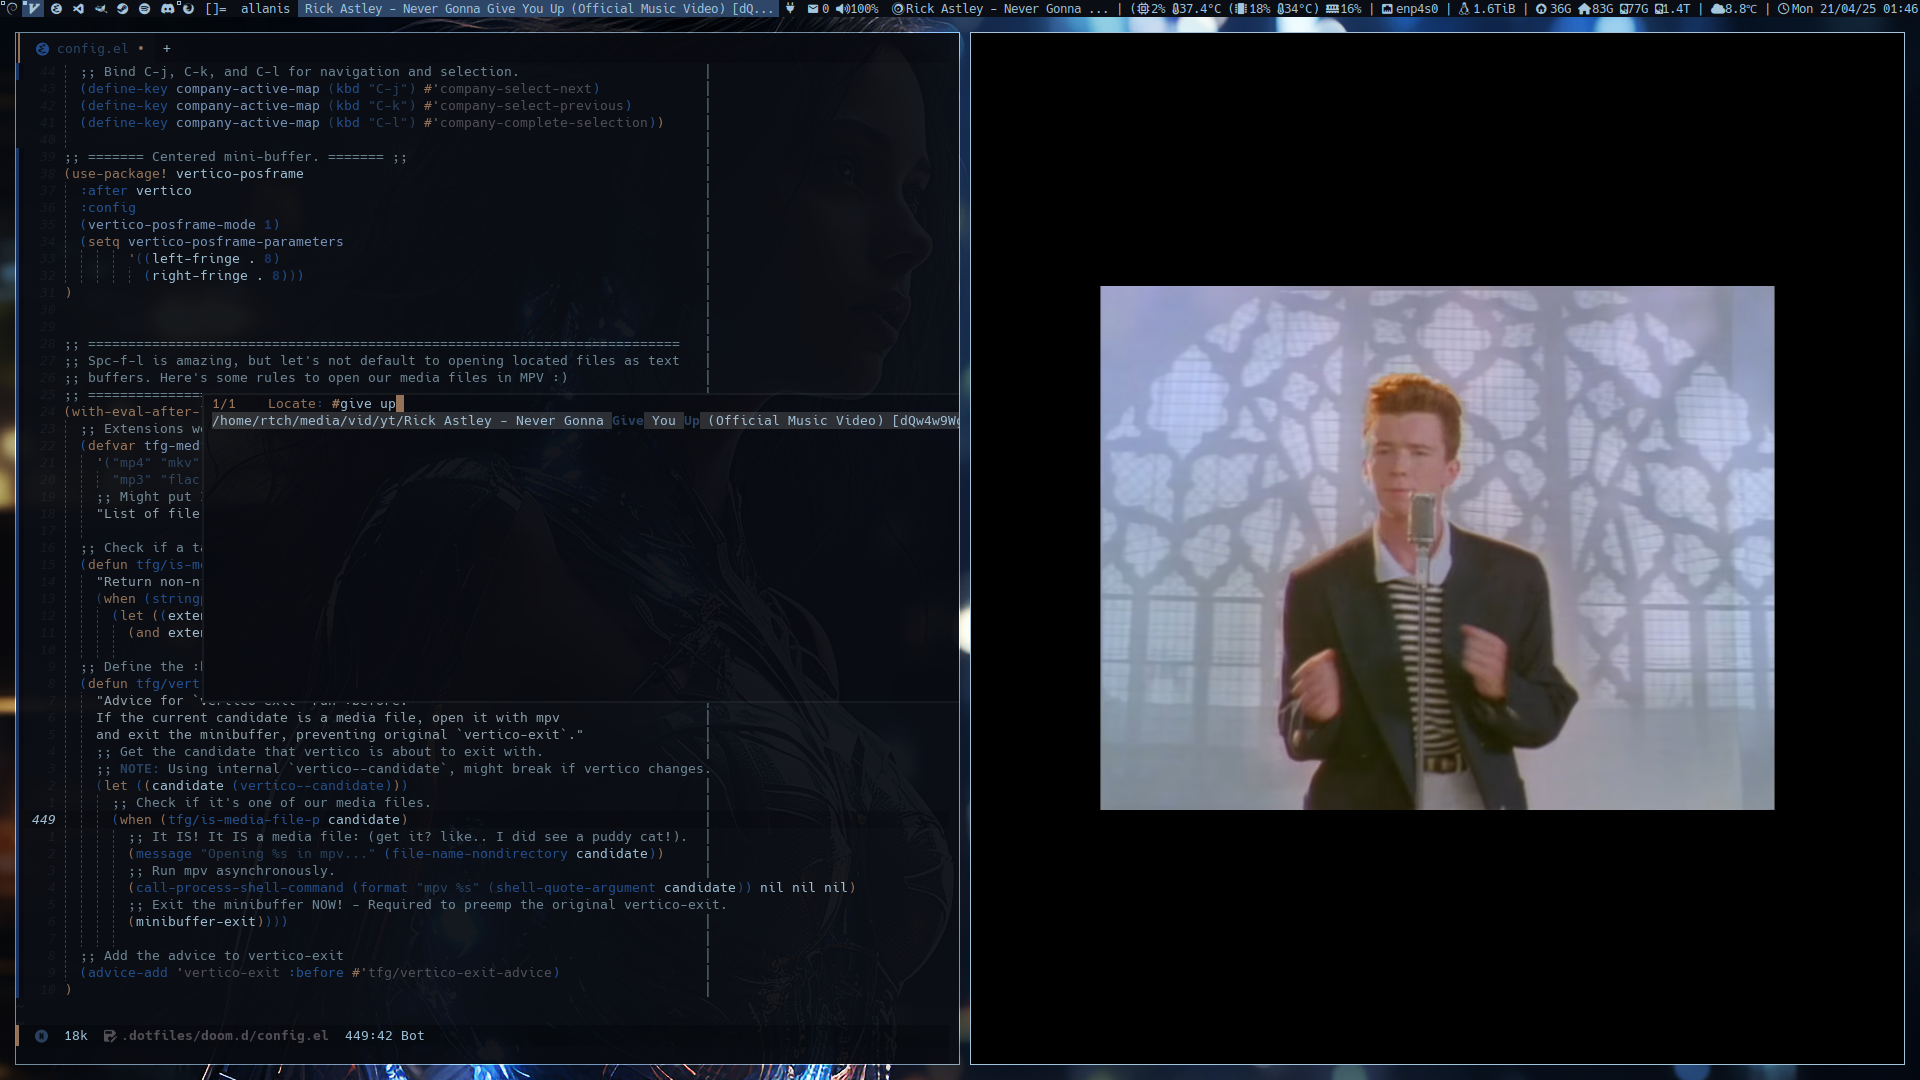This screenshot has width=1920, height=1080.
Task: Focus the Rick Astley window title in bar
Action: (x=538, y=9)
